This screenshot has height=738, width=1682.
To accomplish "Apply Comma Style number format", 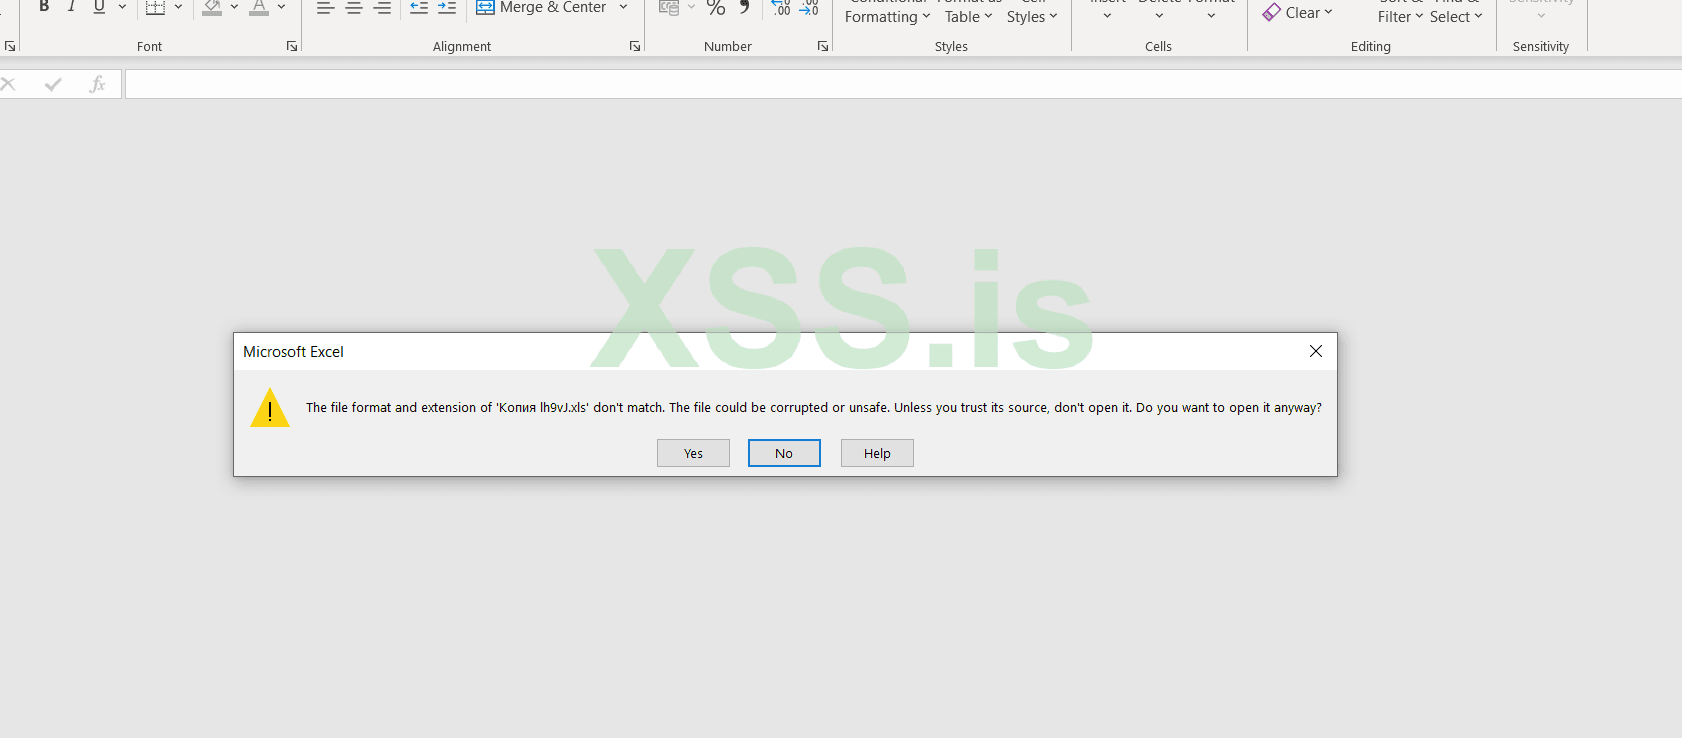I will click(744, 7).
